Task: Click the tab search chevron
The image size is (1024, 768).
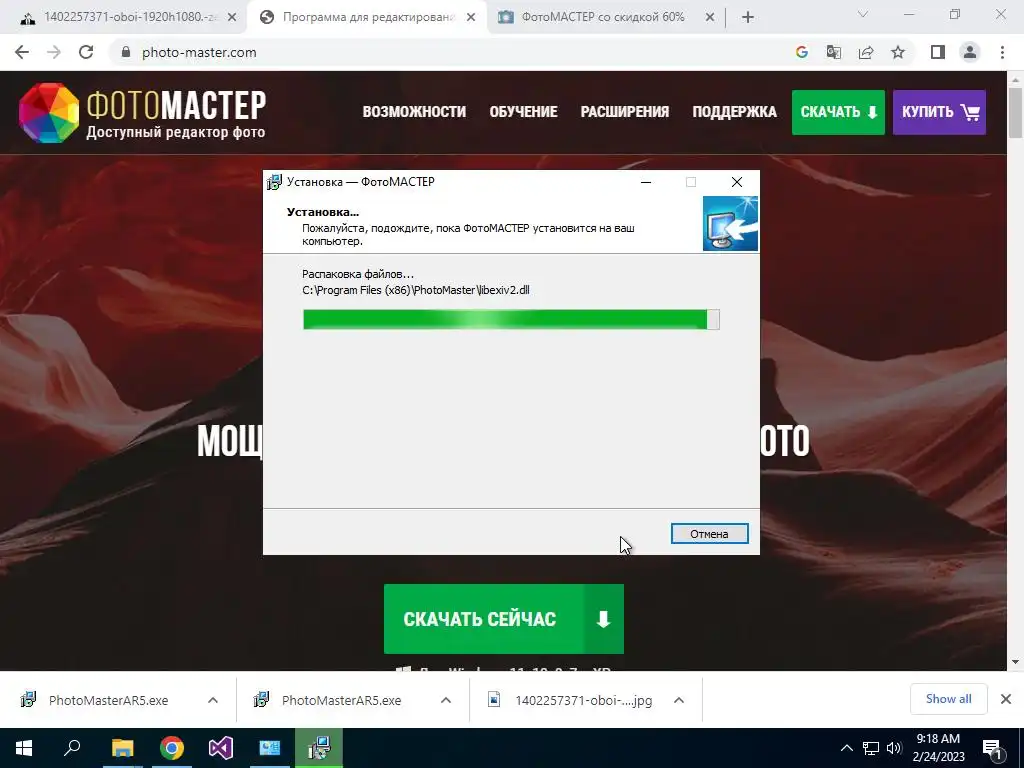Action: pyautogui.click(x=863, y=14)
